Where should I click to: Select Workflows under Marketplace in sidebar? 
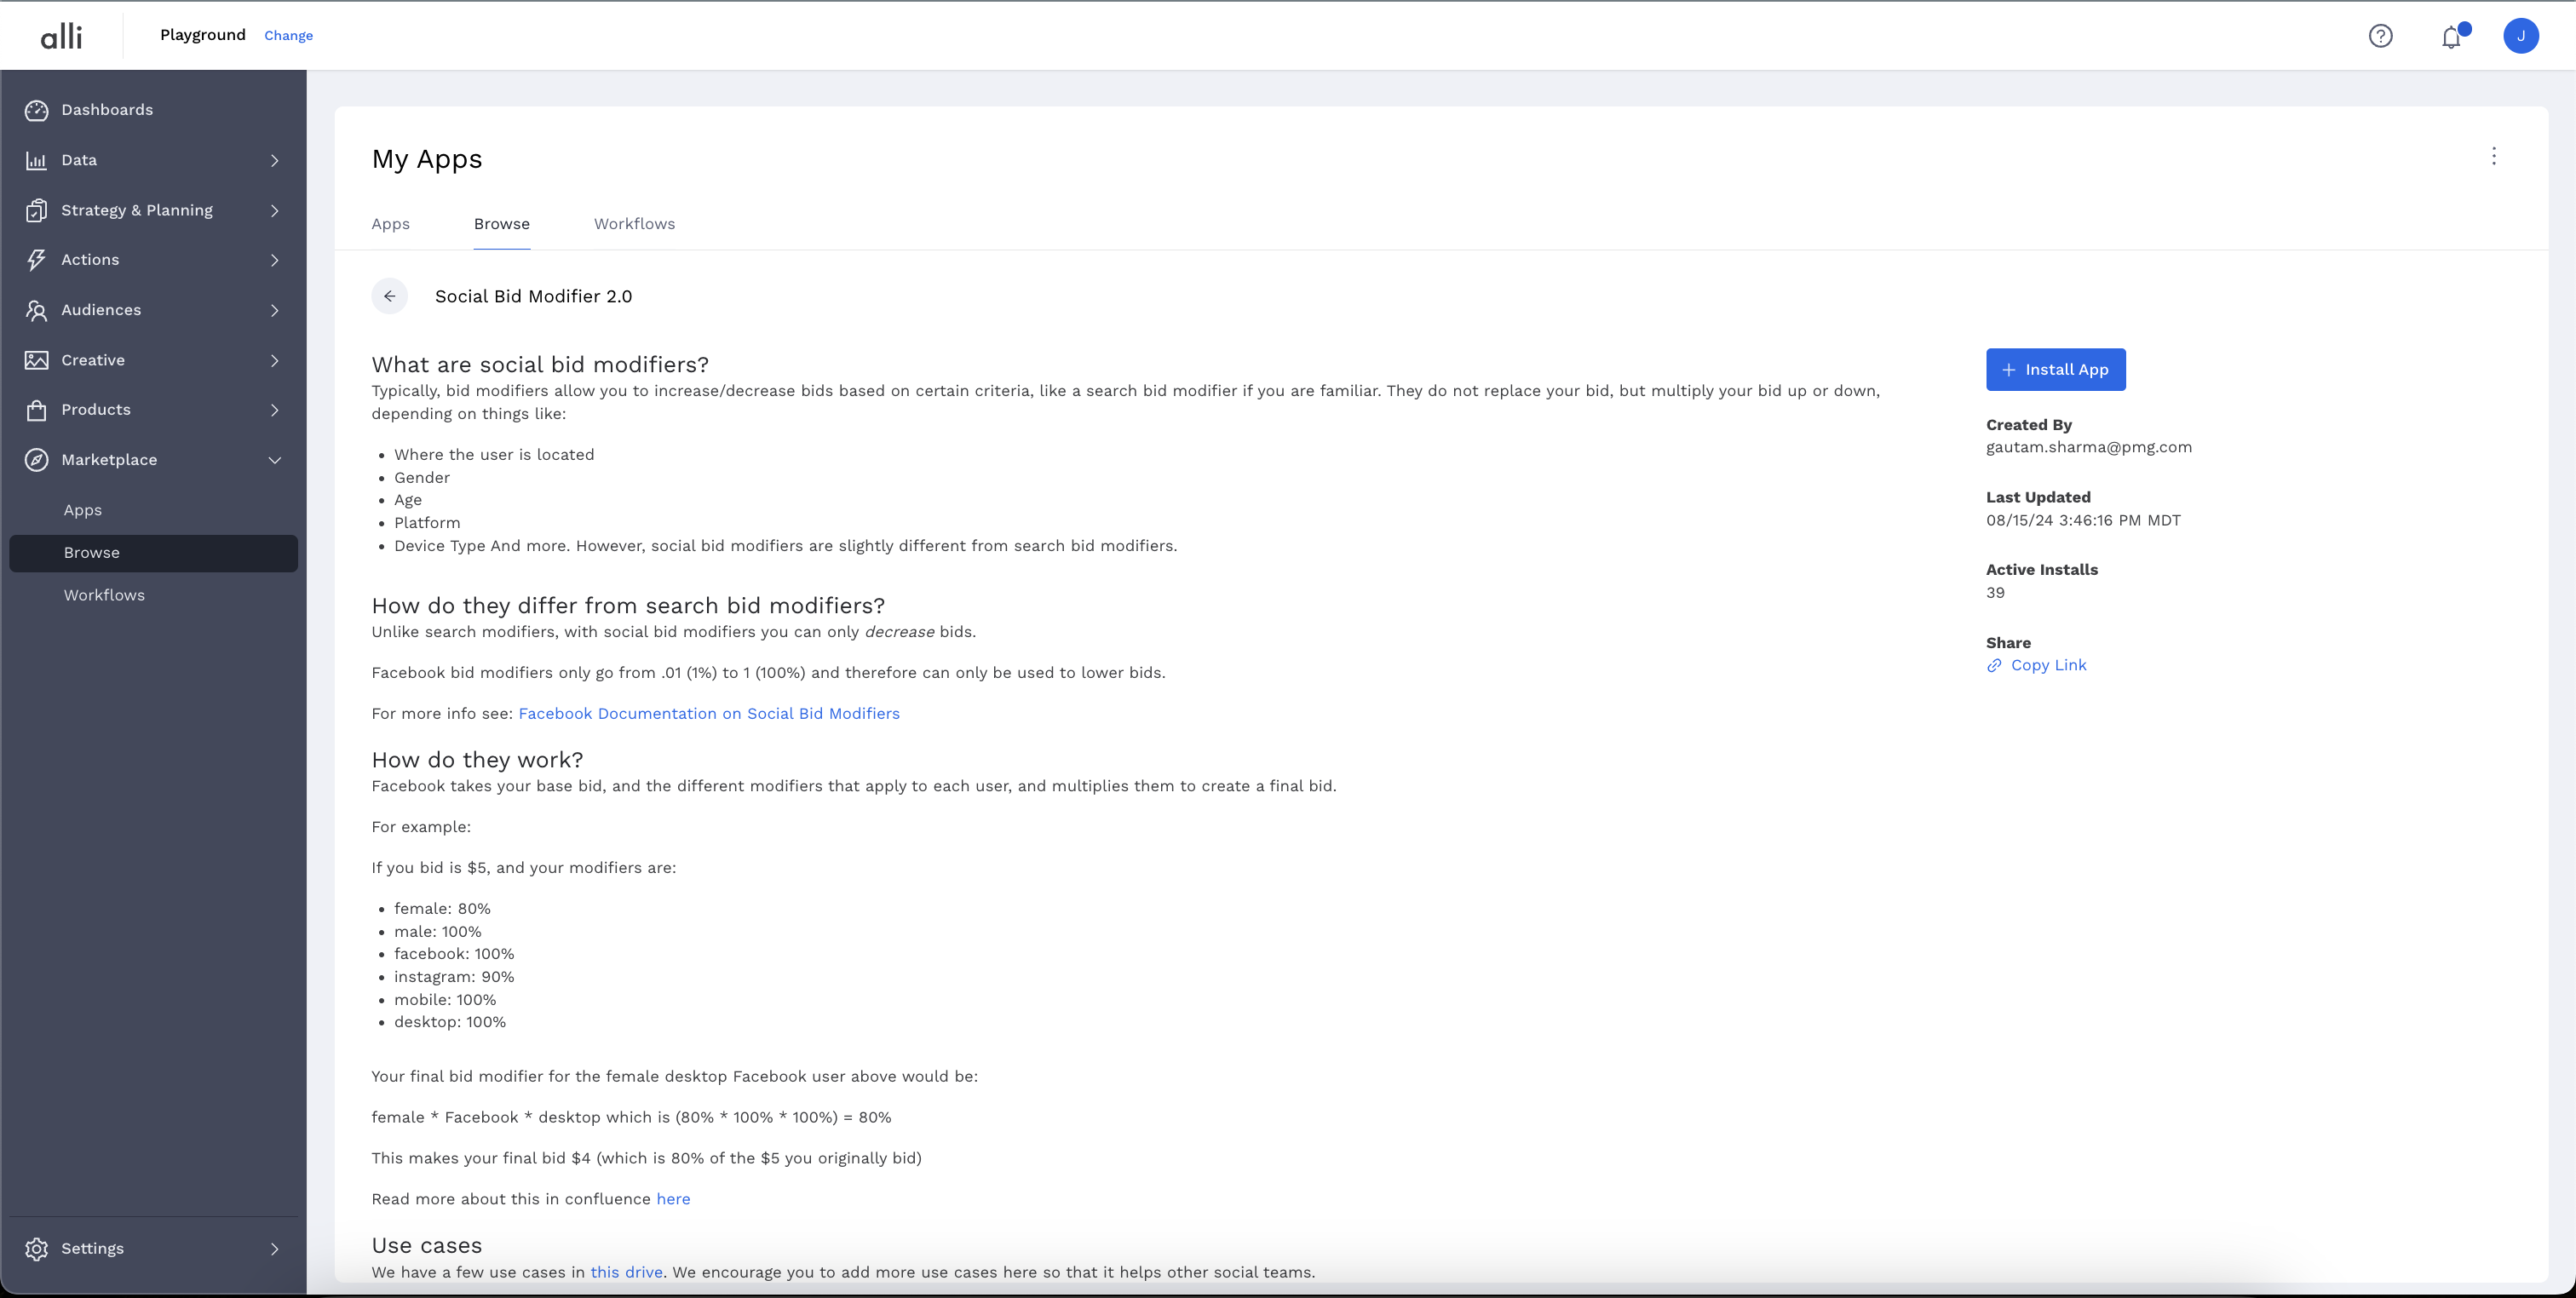click(104, 595)
